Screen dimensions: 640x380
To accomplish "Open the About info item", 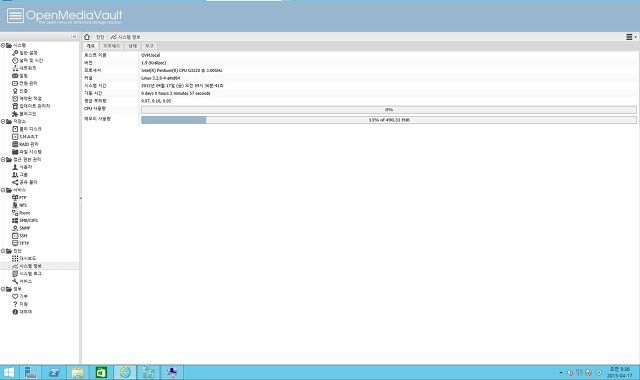I will coord(22,312).
